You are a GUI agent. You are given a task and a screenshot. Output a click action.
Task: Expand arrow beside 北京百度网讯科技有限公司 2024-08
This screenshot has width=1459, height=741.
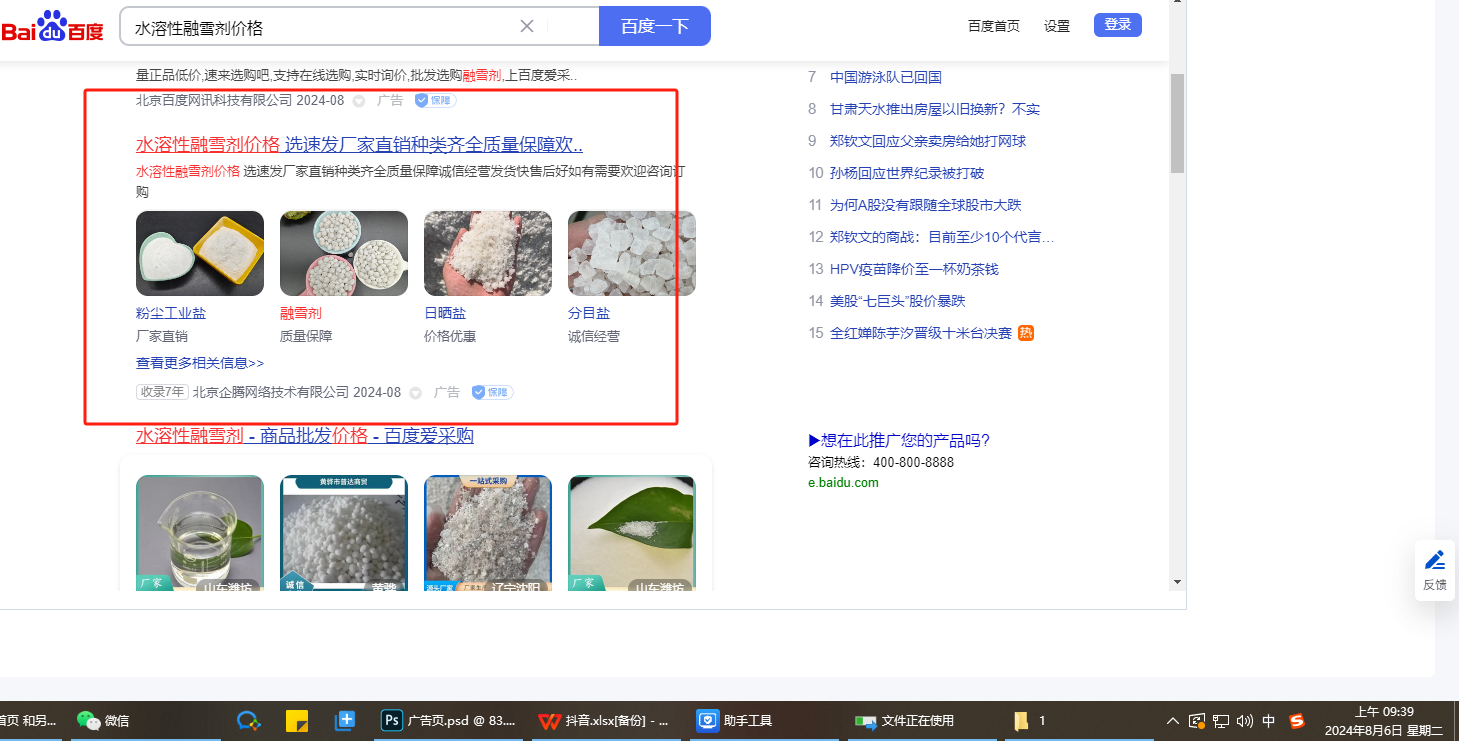tap(359, 101)
